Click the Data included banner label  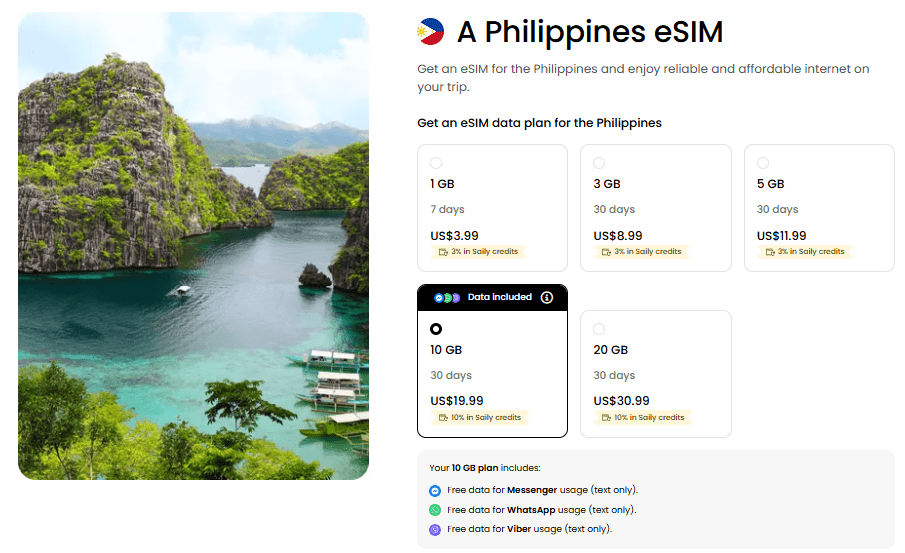click(x=500, y=297)
